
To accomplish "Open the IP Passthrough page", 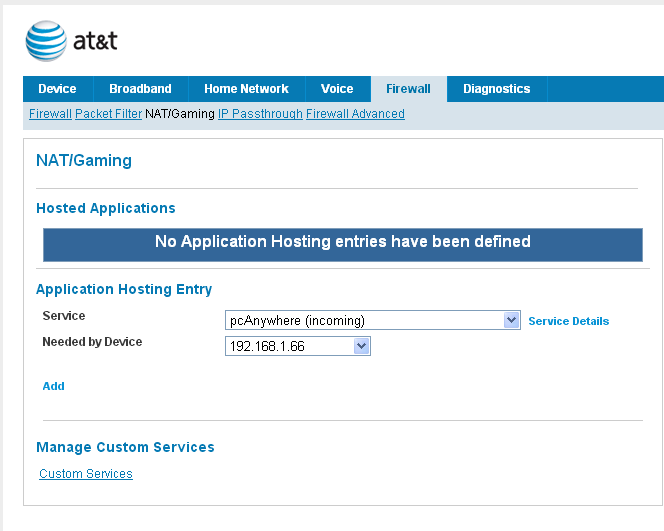I will tap(260, 114).
